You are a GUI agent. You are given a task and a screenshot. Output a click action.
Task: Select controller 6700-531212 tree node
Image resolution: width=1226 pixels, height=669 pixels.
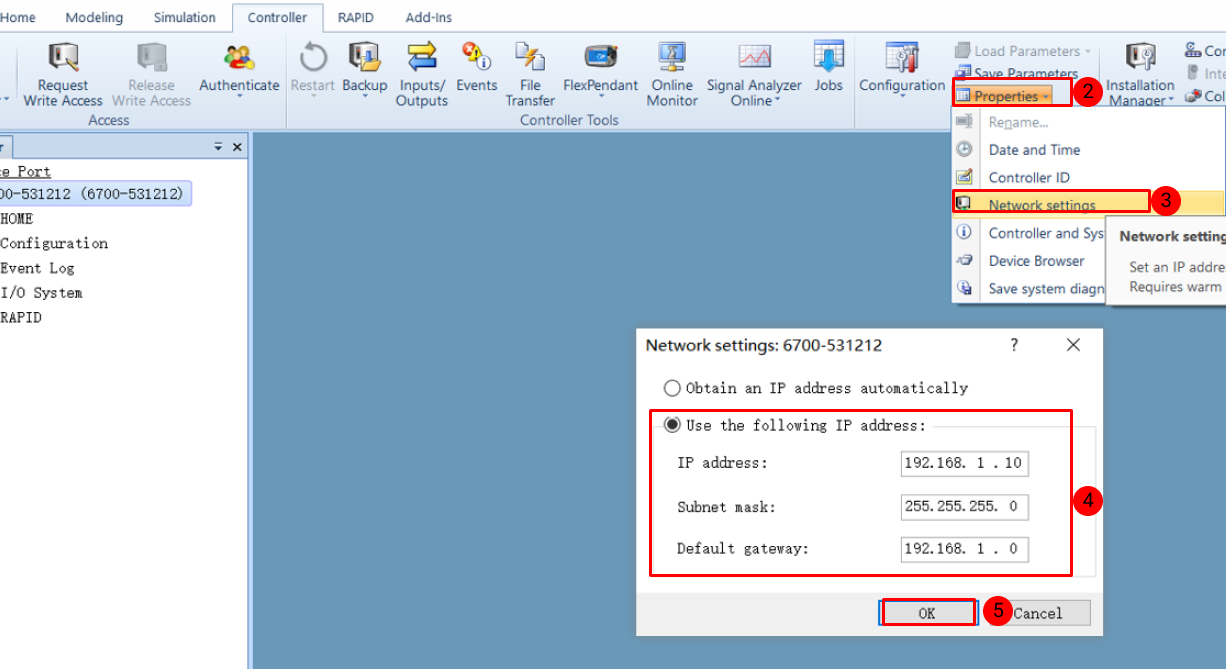point(92,194)
